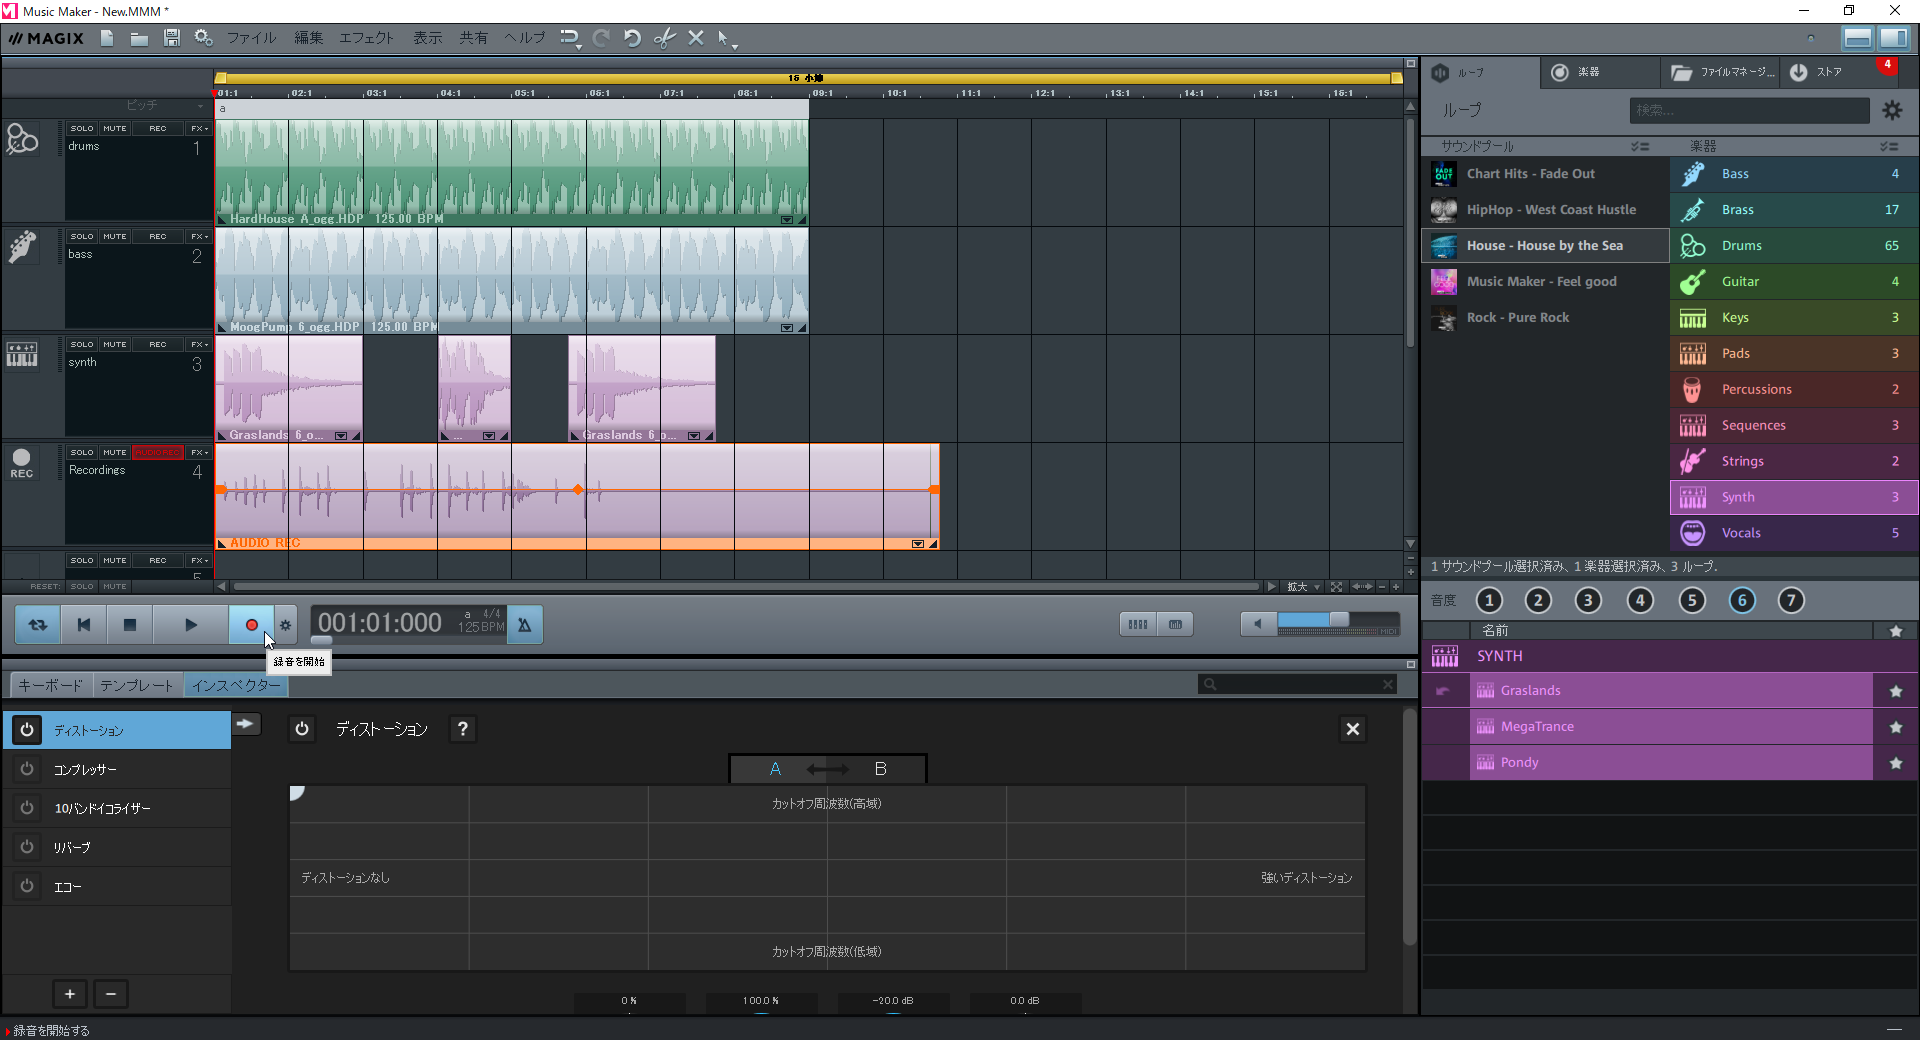Click the timeline horizontal scrollbar
Image resolution: width=1920 pixels, height=1040 pixels.
point(746,587)
